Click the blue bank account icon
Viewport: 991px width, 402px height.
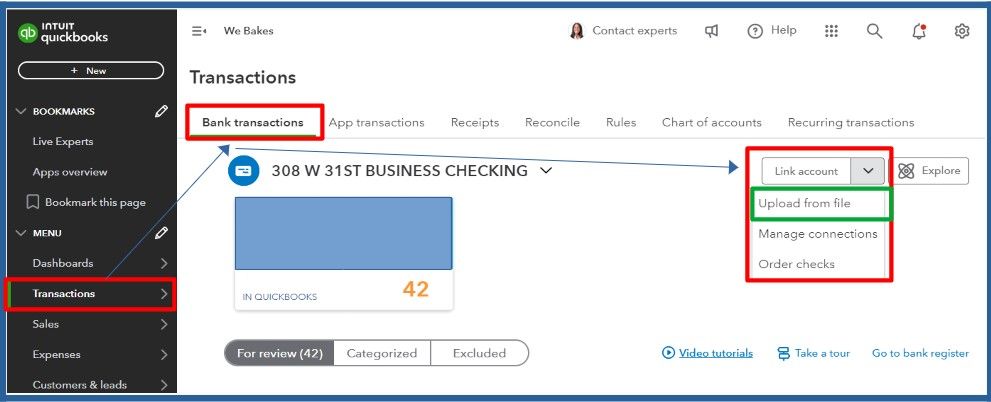pyautogui.click(x=244, y=170)
